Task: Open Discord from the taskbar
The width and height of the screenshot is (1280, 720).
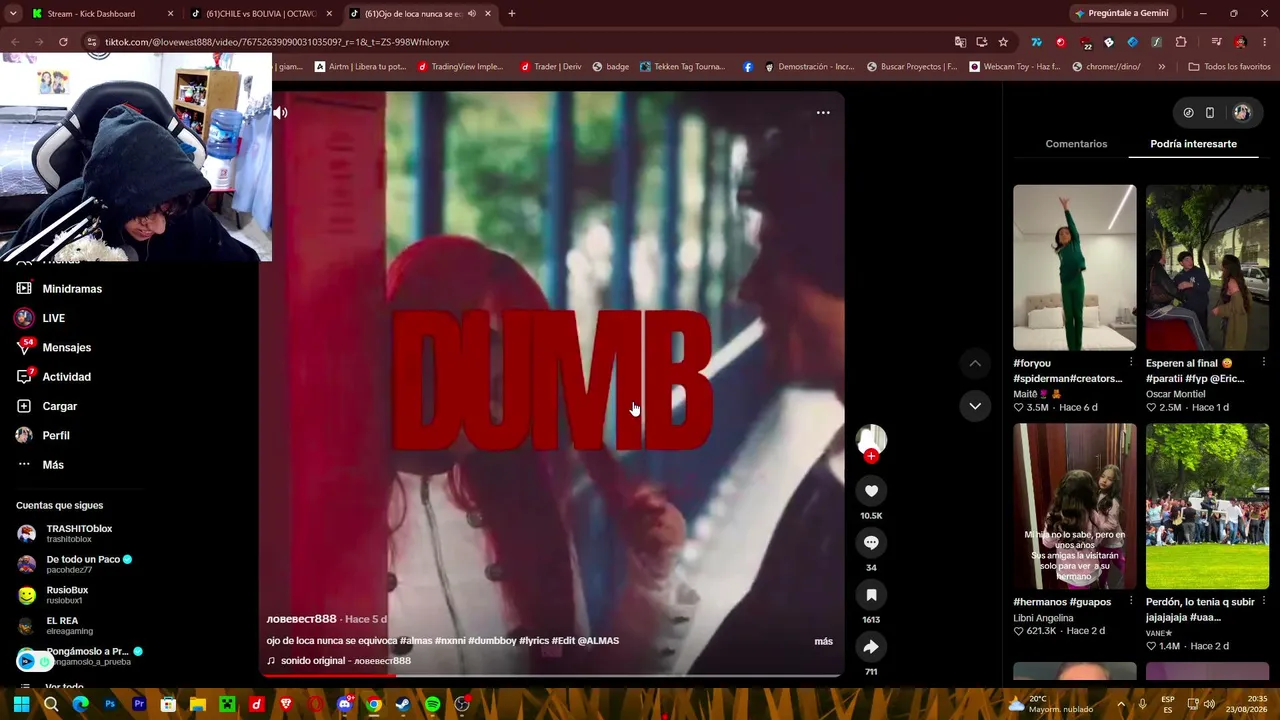Action: (345, 704)
